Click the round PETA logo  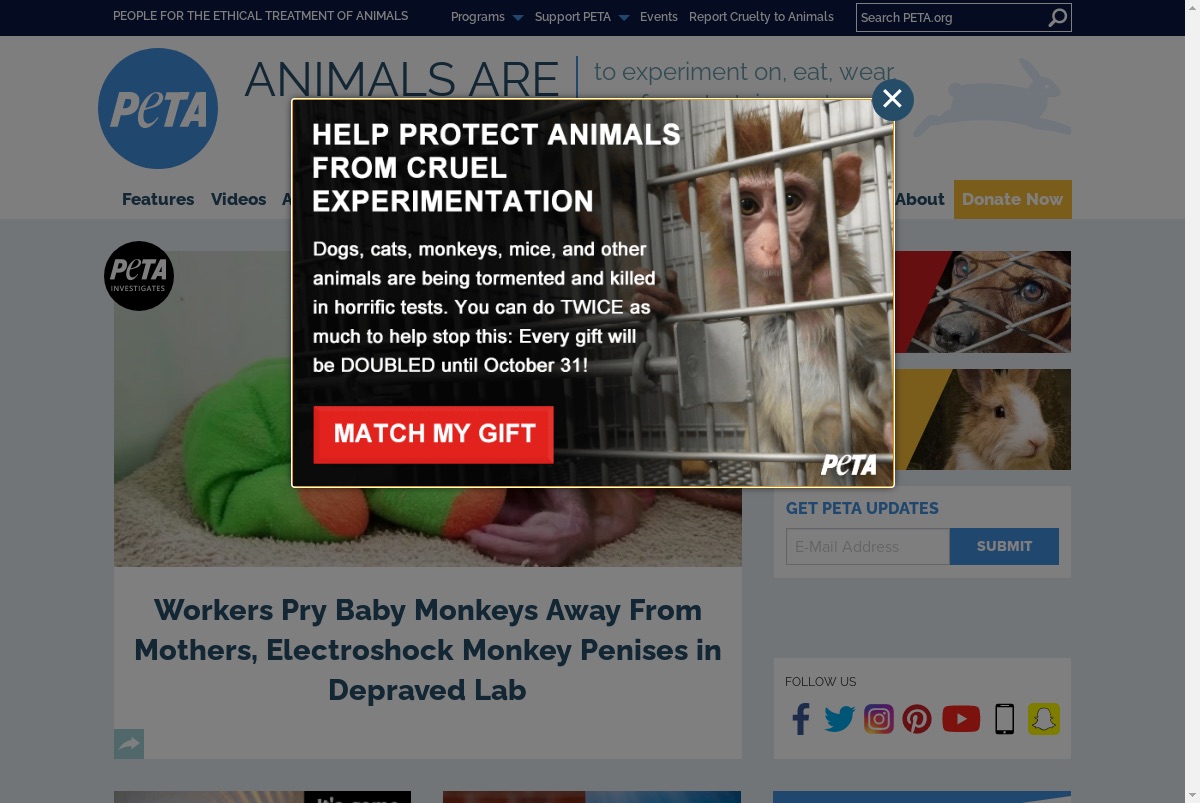tap(158, 108)
